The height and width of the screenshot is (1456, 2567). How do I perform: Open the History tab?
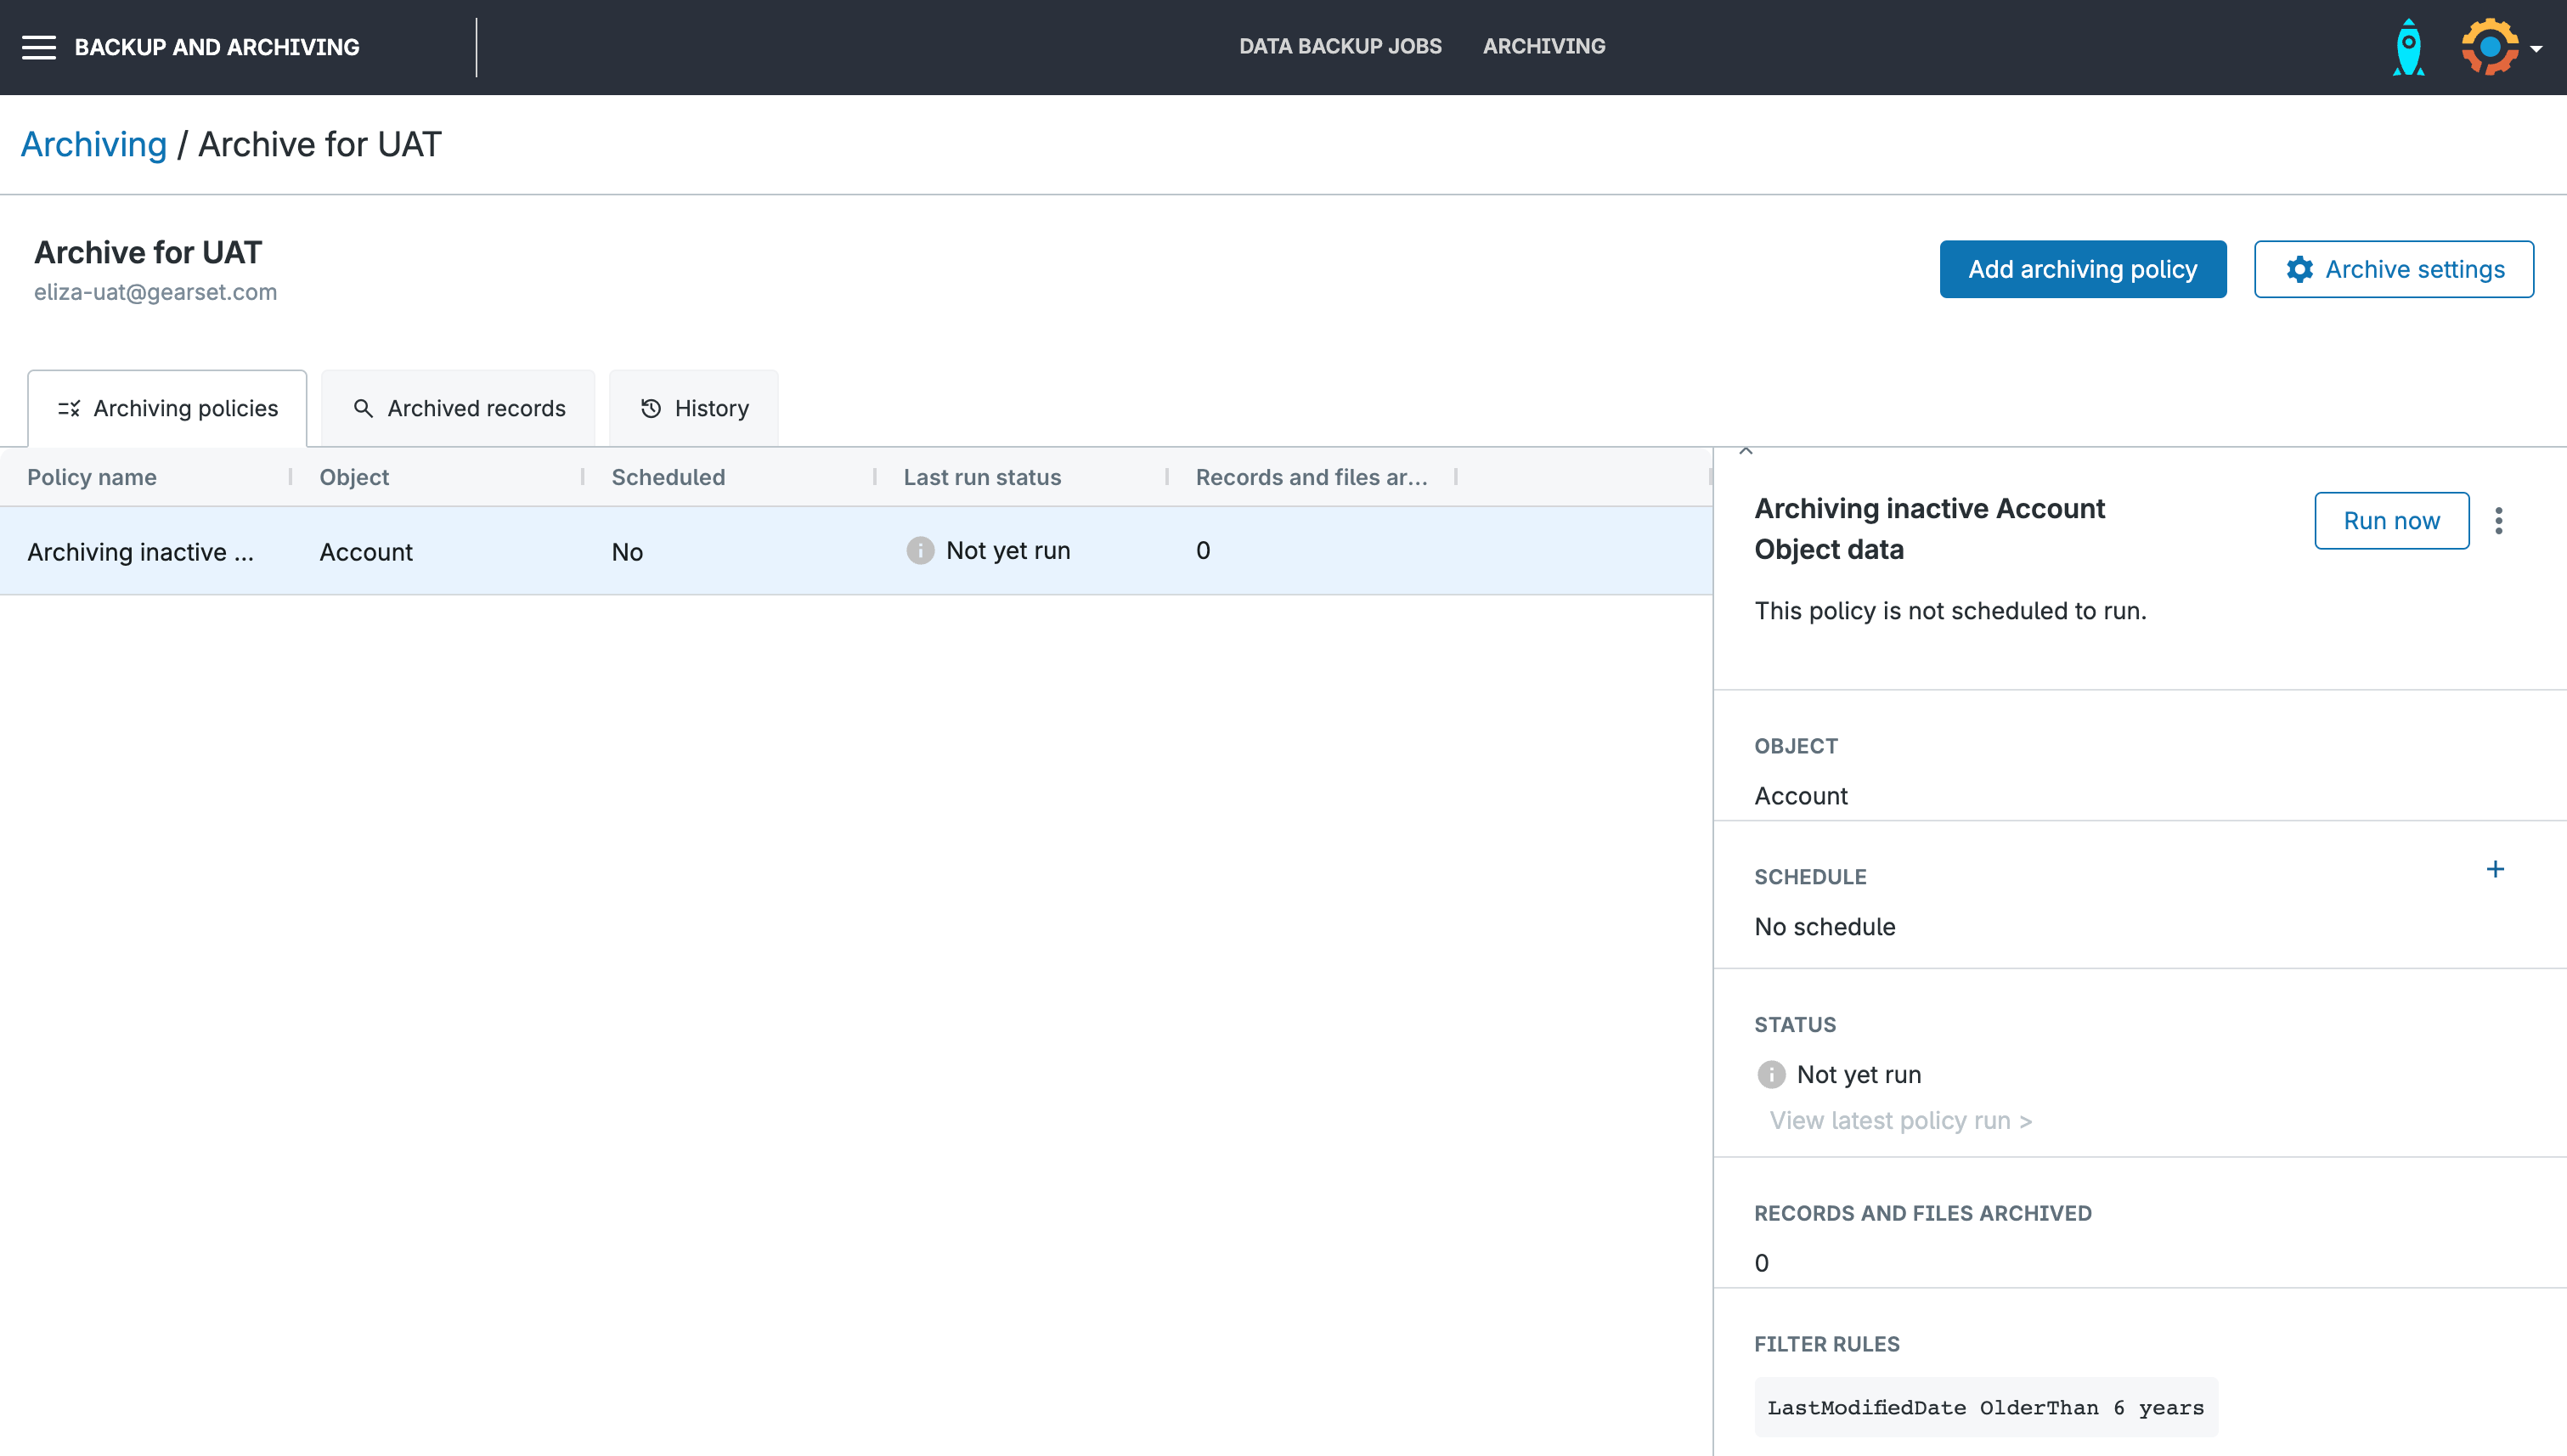[694, 408]
